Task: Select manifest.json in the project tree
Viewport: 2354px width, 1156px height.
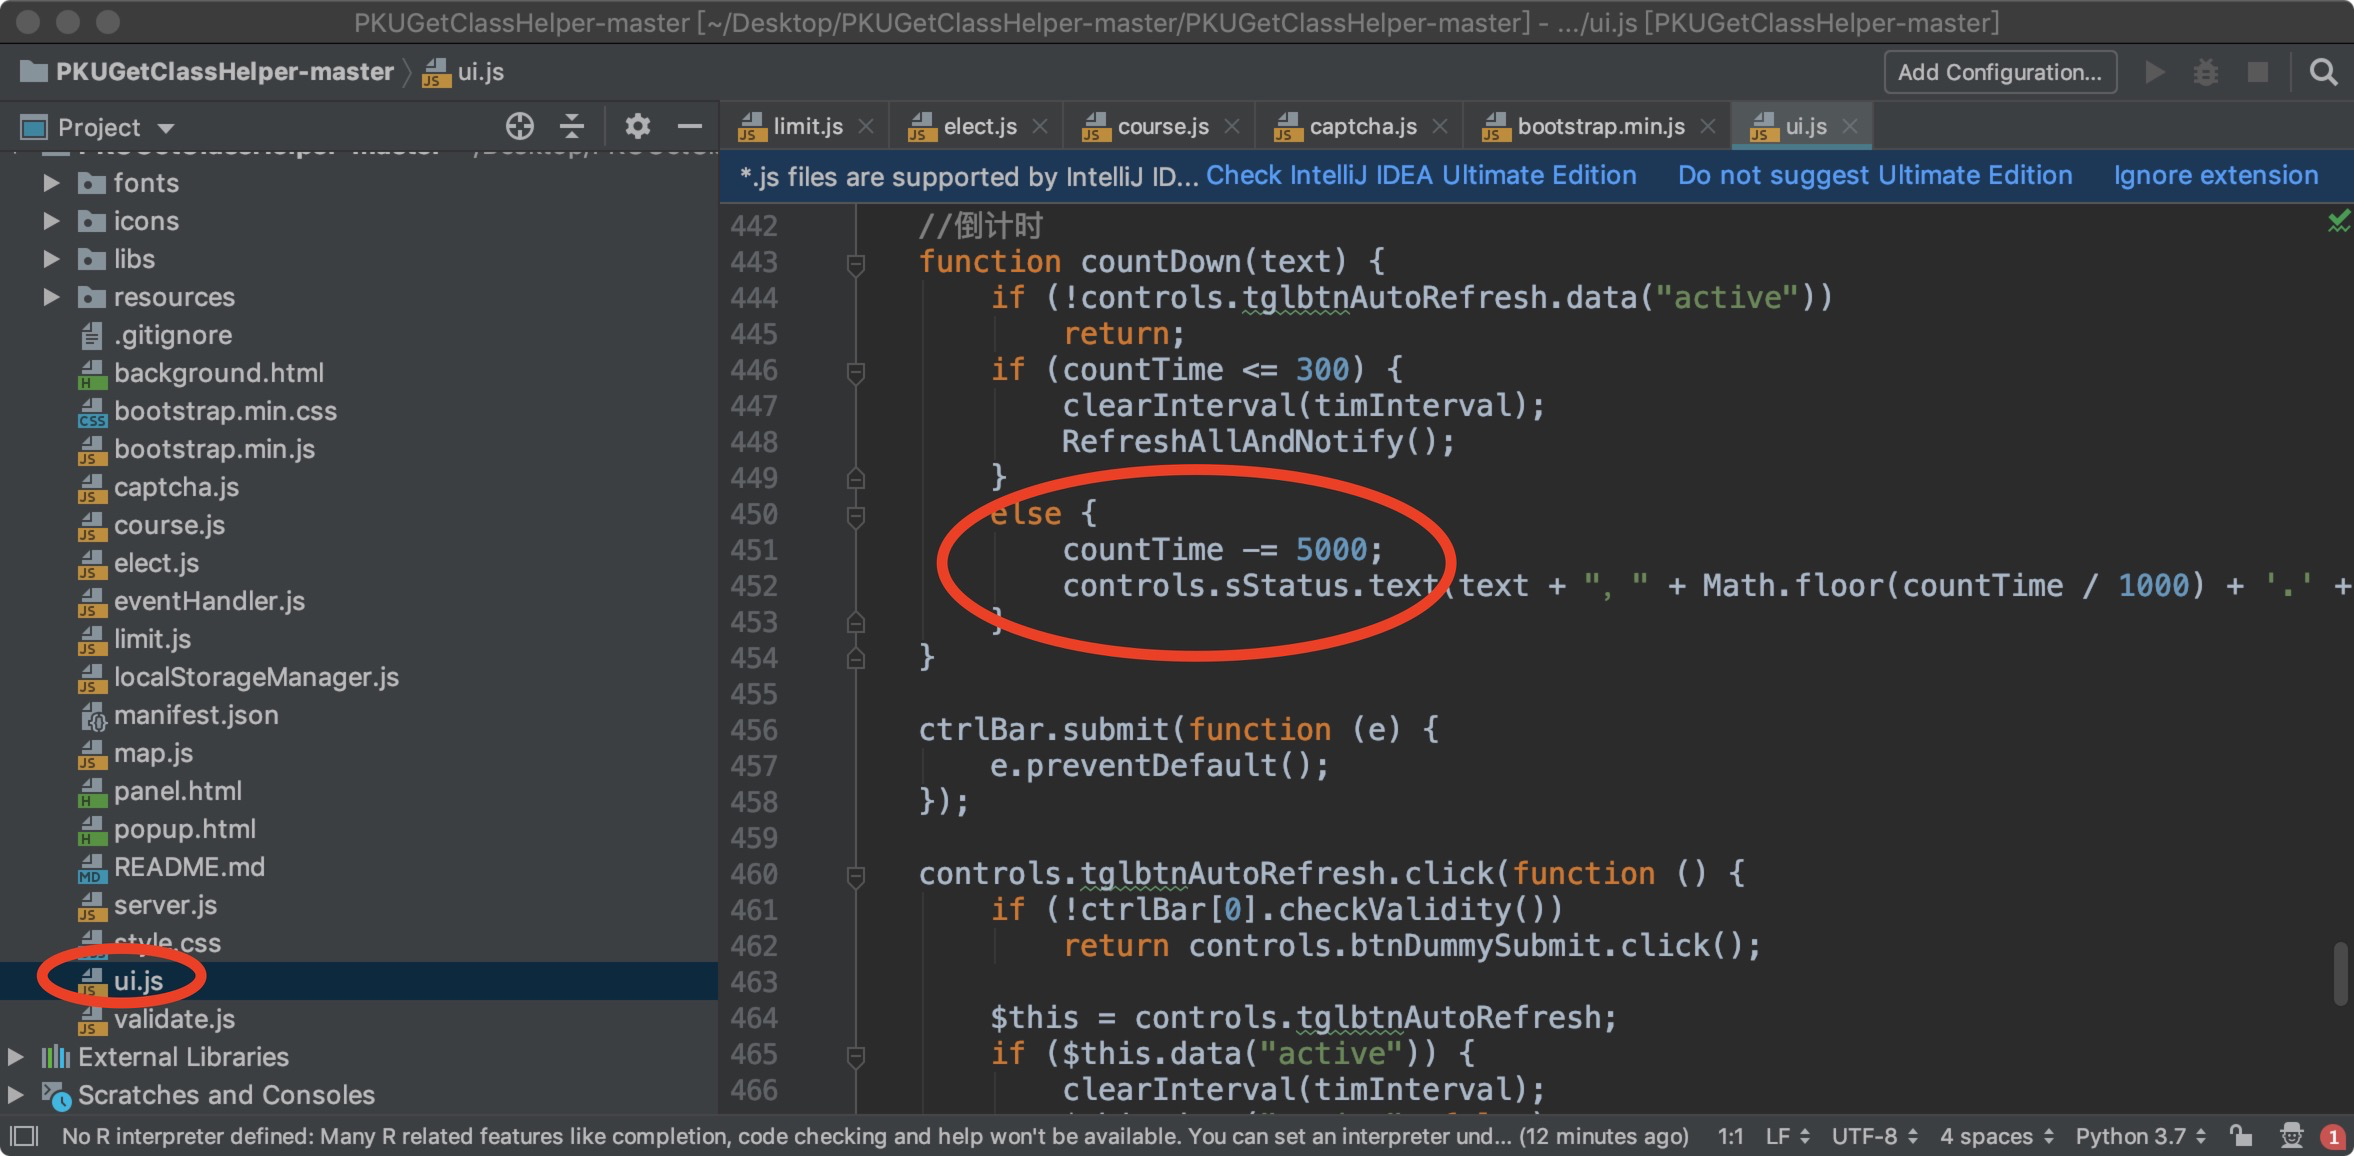Action: [x=195, y=715]
